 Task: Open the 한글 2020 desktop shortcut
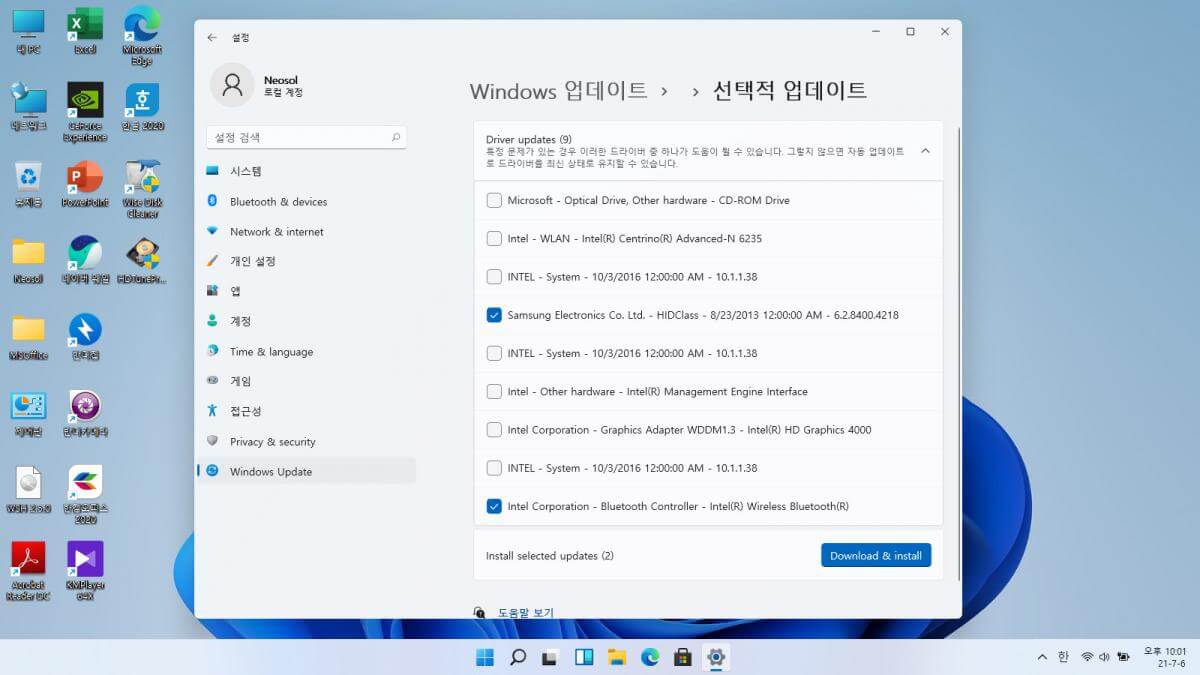(x=142, y=107)
